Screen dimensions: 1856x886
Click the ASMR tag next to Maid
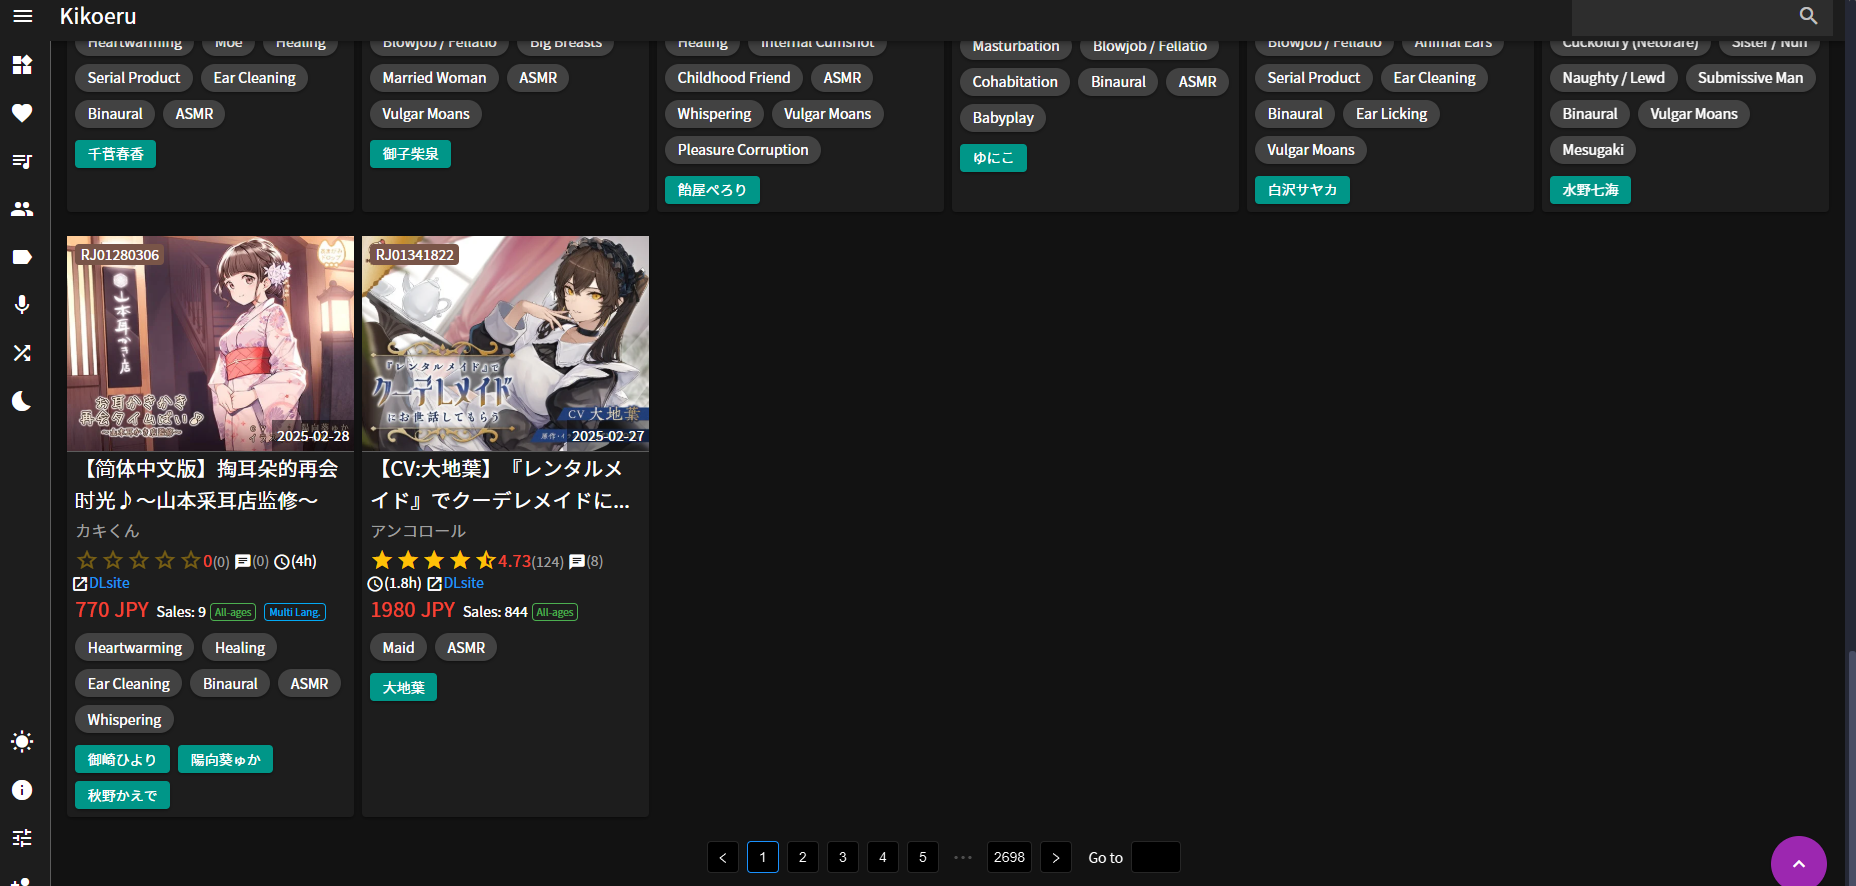tap(466, 648)
